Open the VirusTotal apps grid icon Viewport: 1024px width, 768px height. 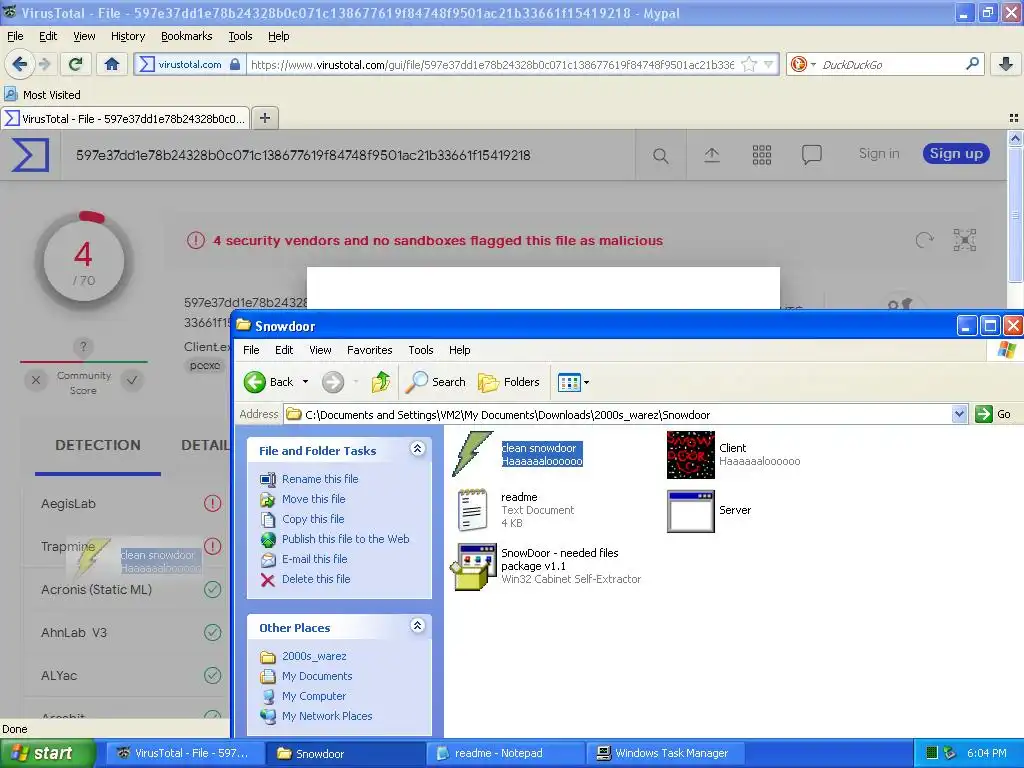point(761,155)
